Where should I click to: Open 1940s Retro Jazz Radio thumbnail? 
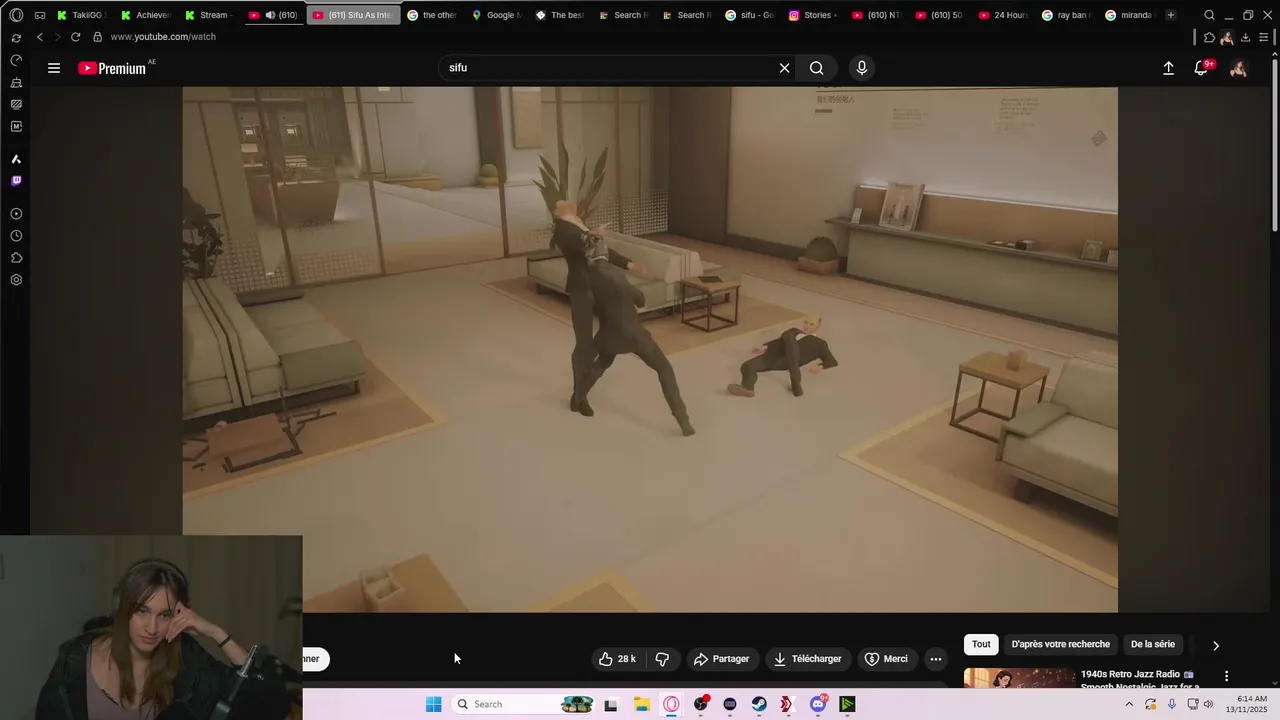tap(1020, 679)
